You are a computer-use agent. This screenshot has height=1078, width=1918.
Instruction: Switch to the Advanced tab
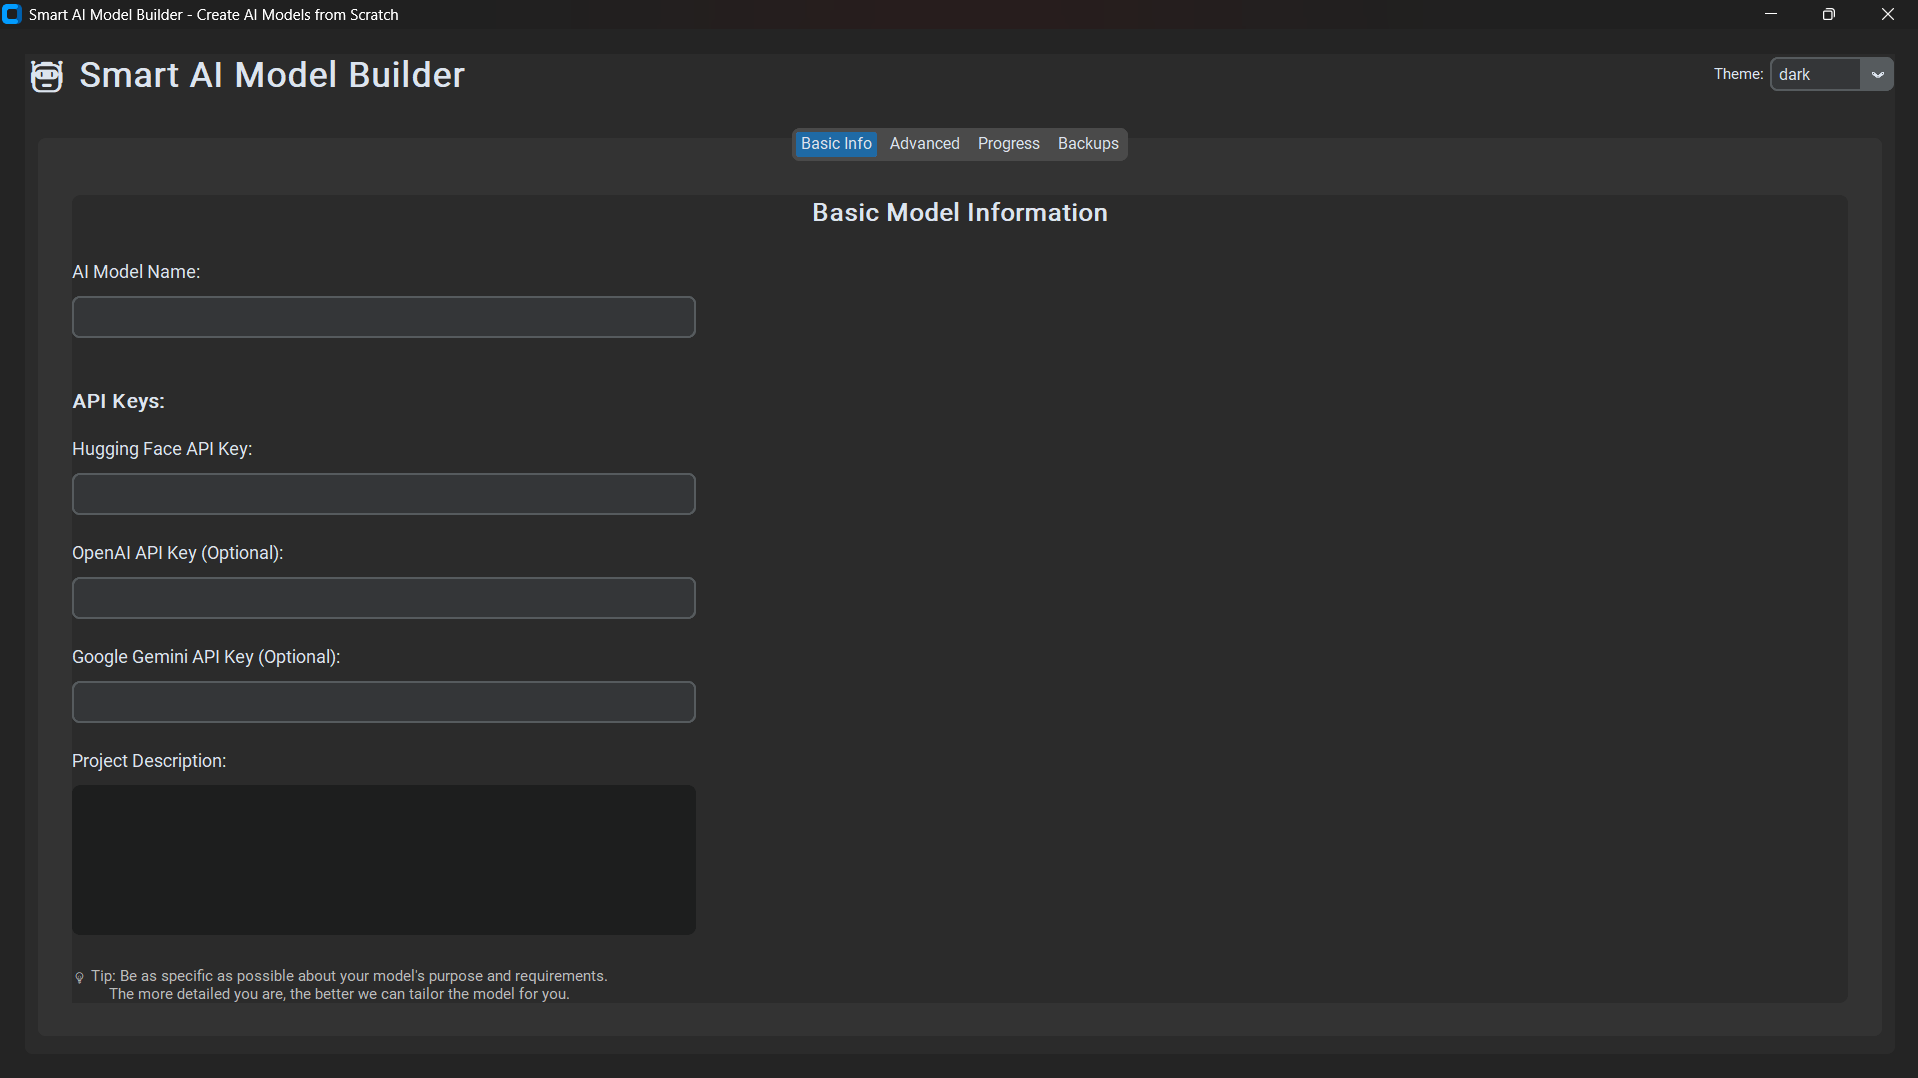point(923,143)
